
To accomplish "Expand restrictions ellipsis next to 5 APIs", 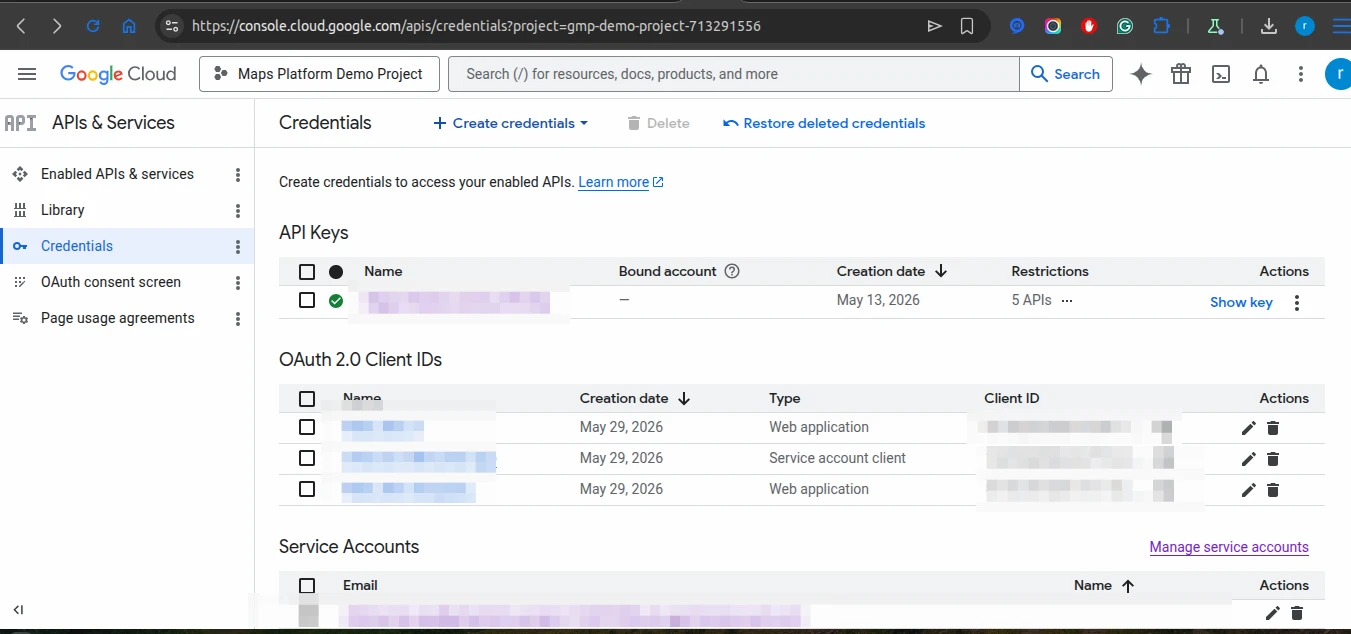I will click(1067, 300).
